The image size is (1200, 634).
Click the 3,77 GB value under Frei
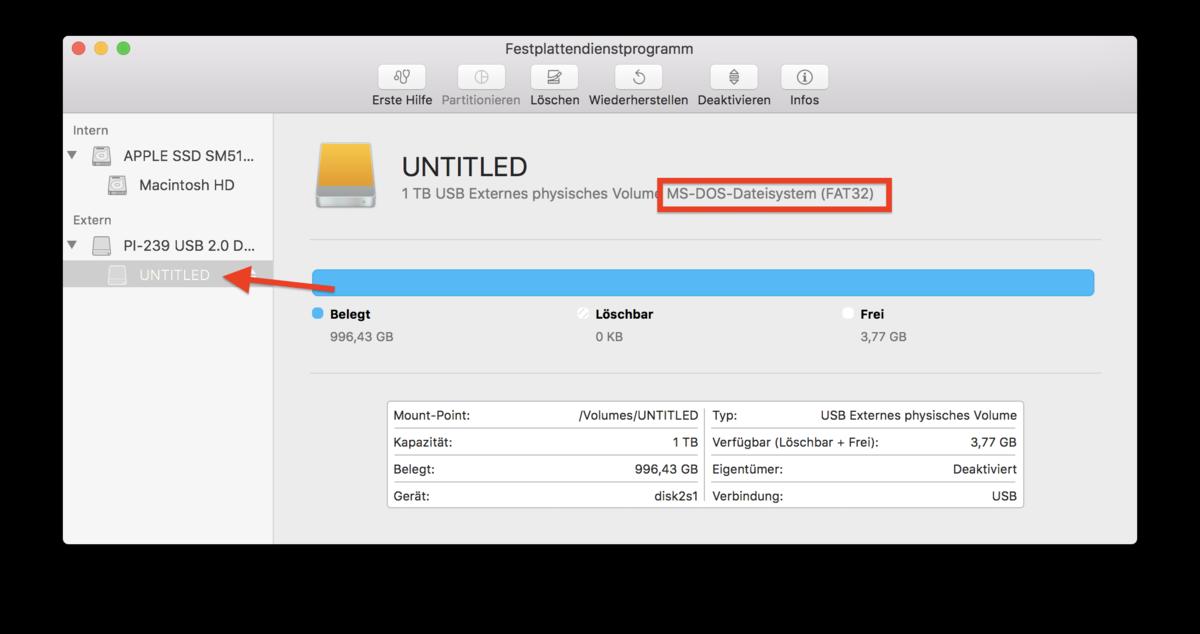pos(883,337)
